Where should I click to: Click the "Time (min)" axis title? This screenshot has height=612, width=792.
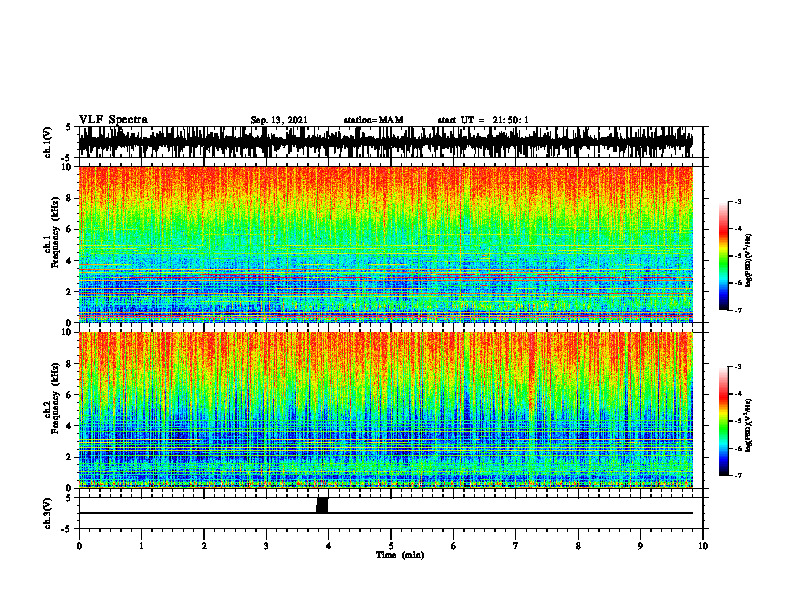[x=400, y=555]
